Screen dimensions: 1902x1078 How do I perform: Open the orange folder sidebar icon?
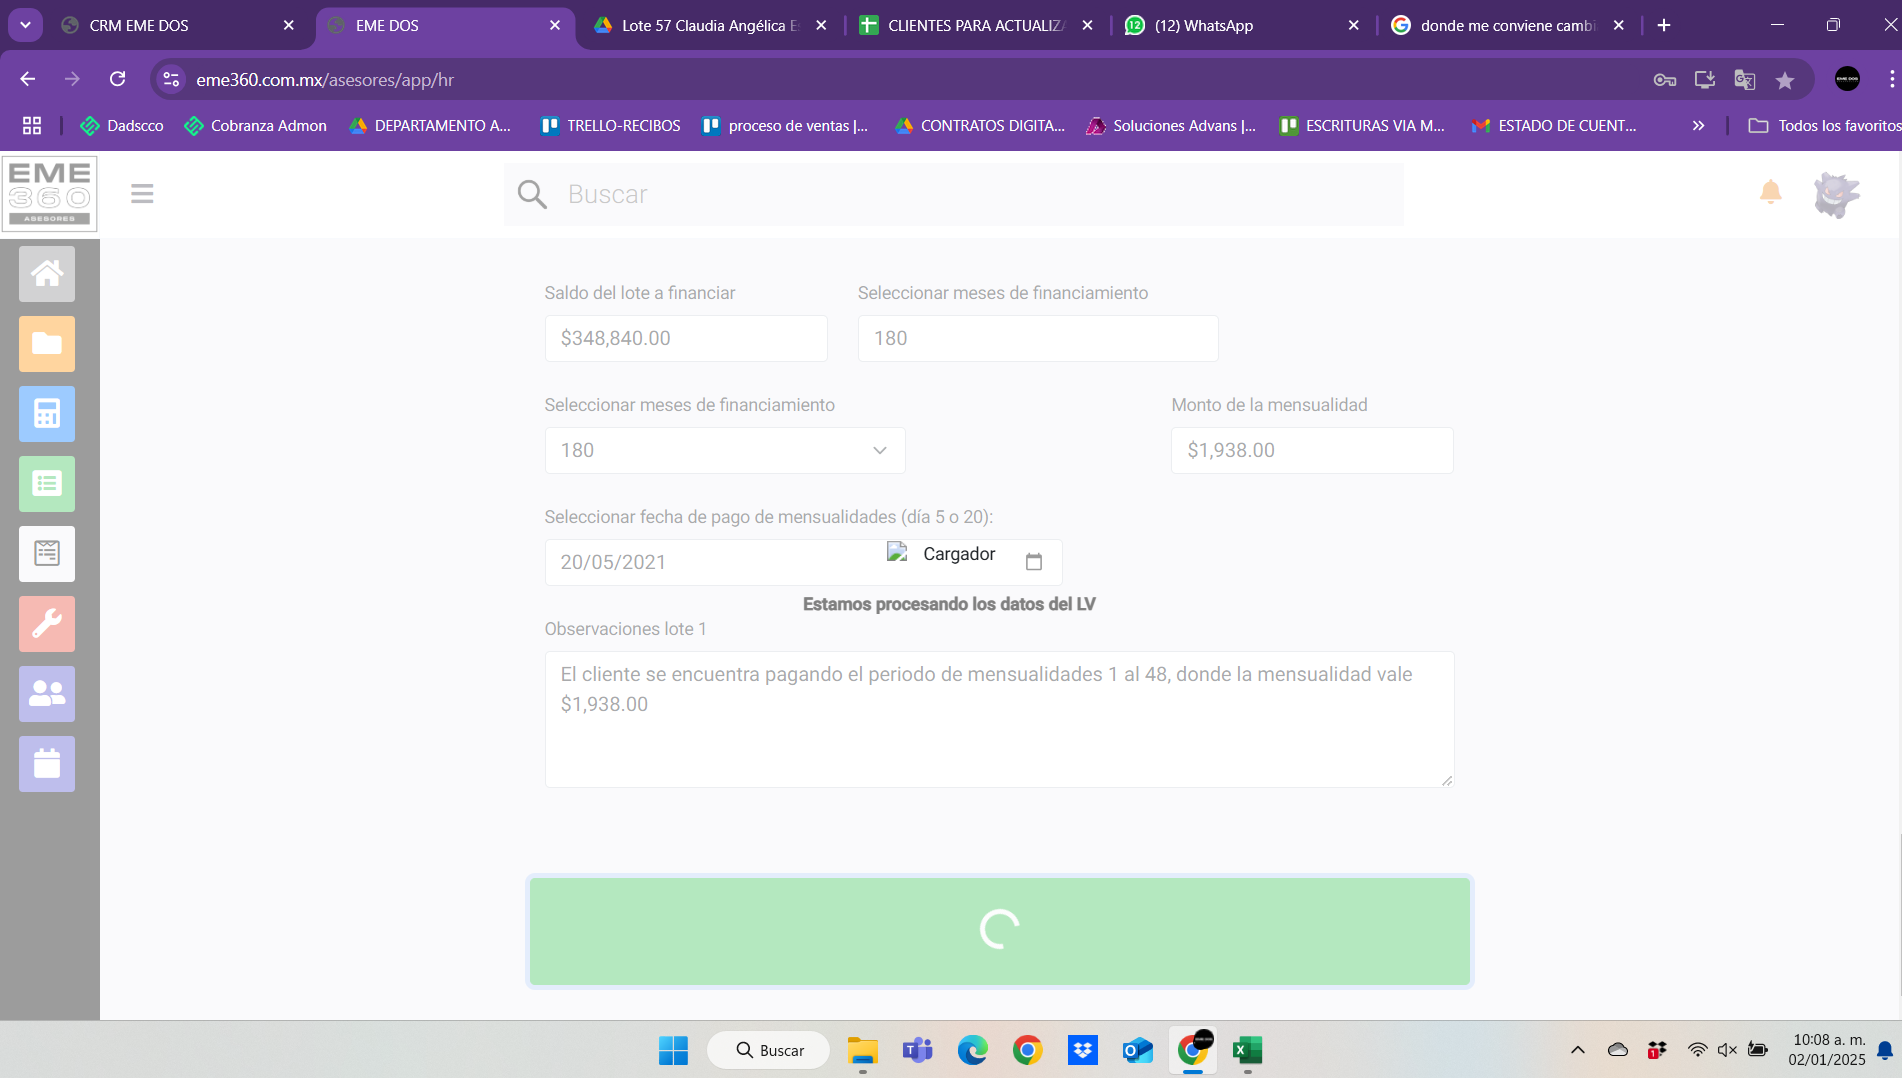[47, 344]
